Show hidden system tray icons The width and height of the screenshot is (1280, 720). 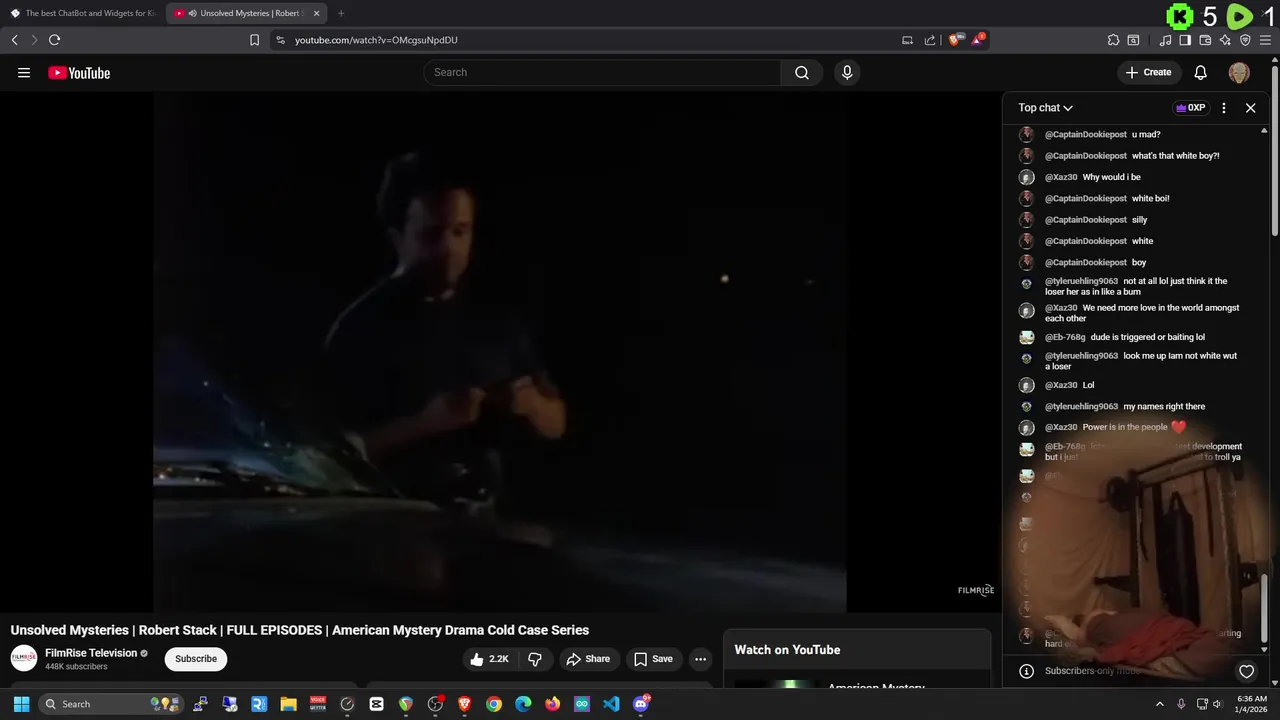pos(1160,704)
